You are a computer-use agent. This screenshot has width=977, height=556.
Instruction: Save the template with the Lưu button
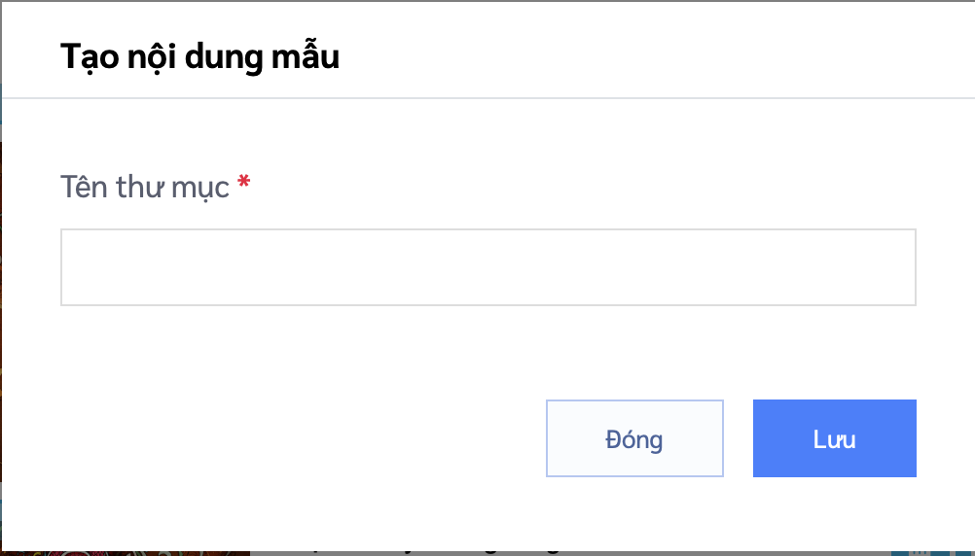834,438
